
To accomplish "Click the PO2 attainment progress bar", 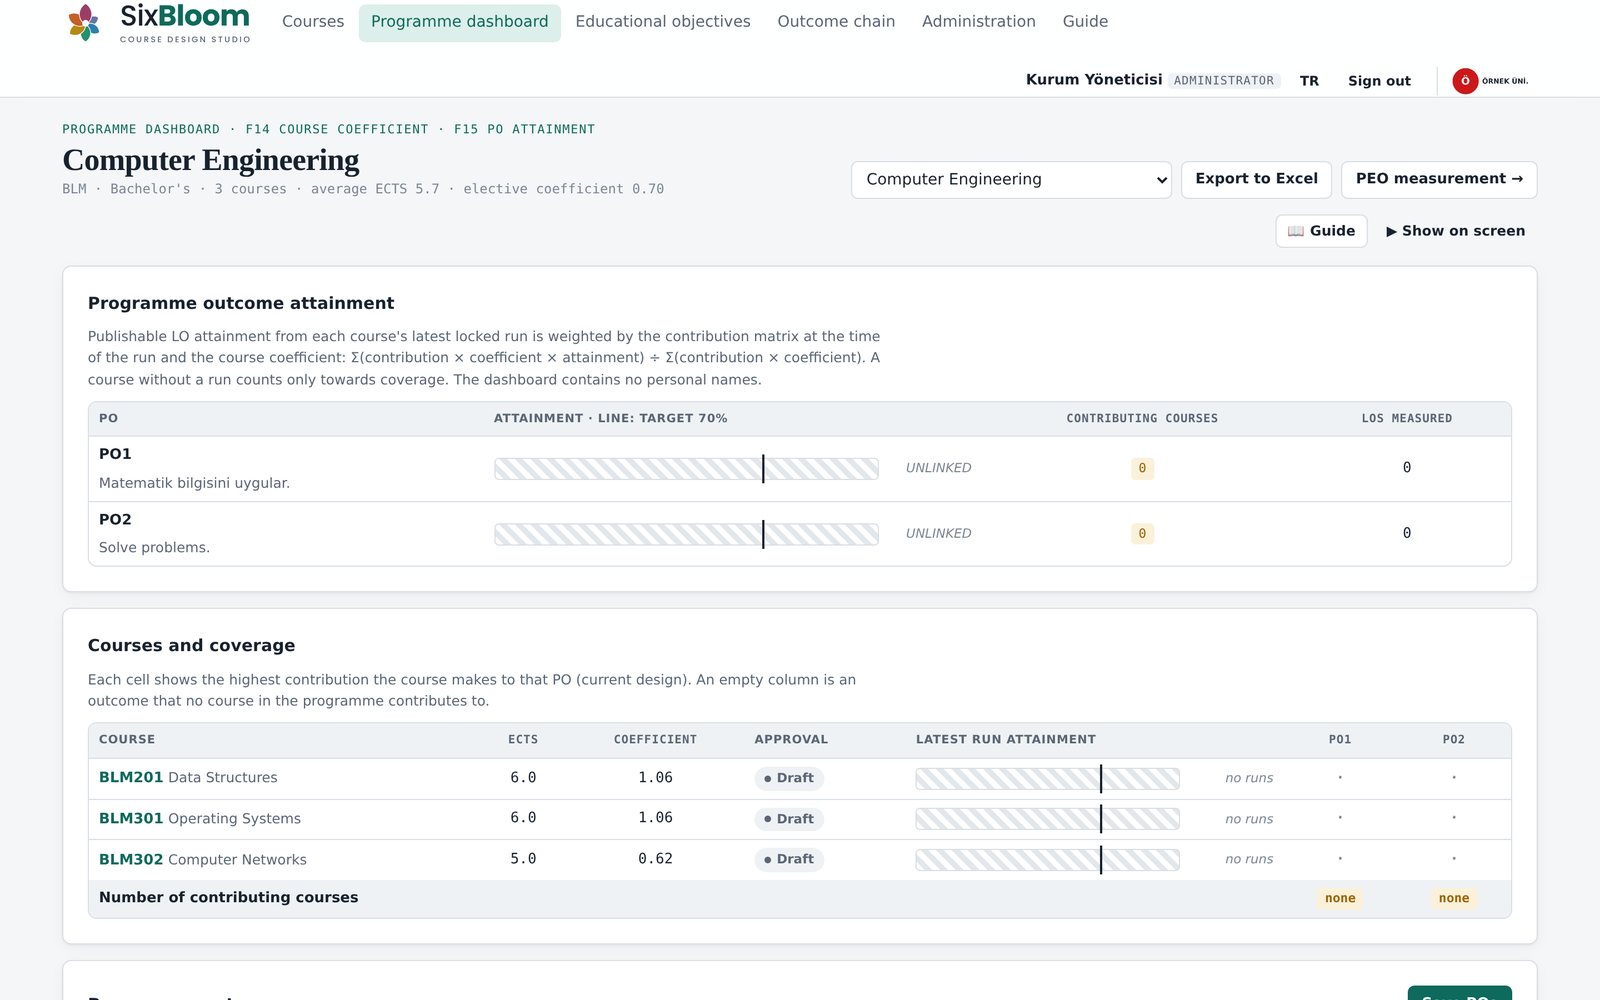I will coord(686,534).
